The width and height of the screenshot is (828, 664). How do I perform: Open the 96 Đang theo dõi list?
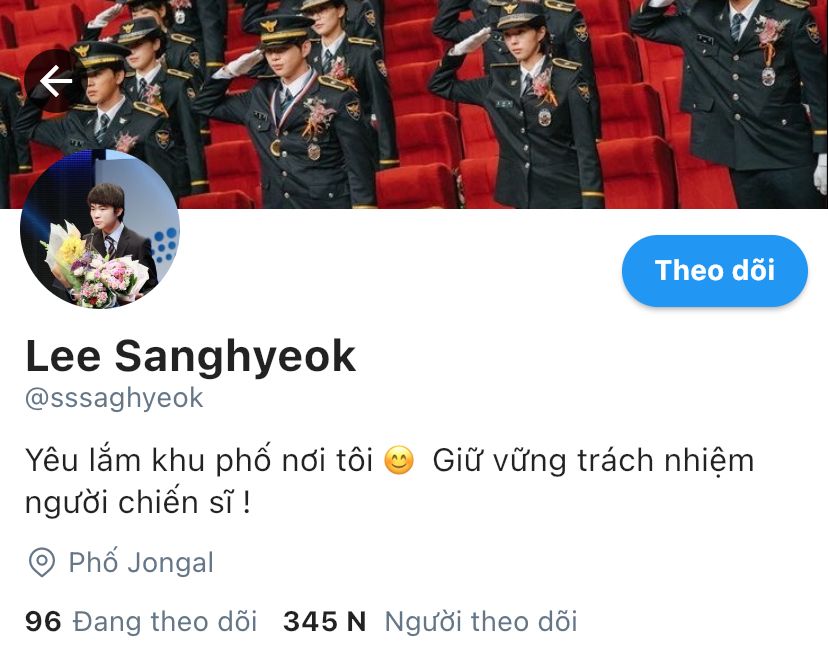(x=141, y=621)
